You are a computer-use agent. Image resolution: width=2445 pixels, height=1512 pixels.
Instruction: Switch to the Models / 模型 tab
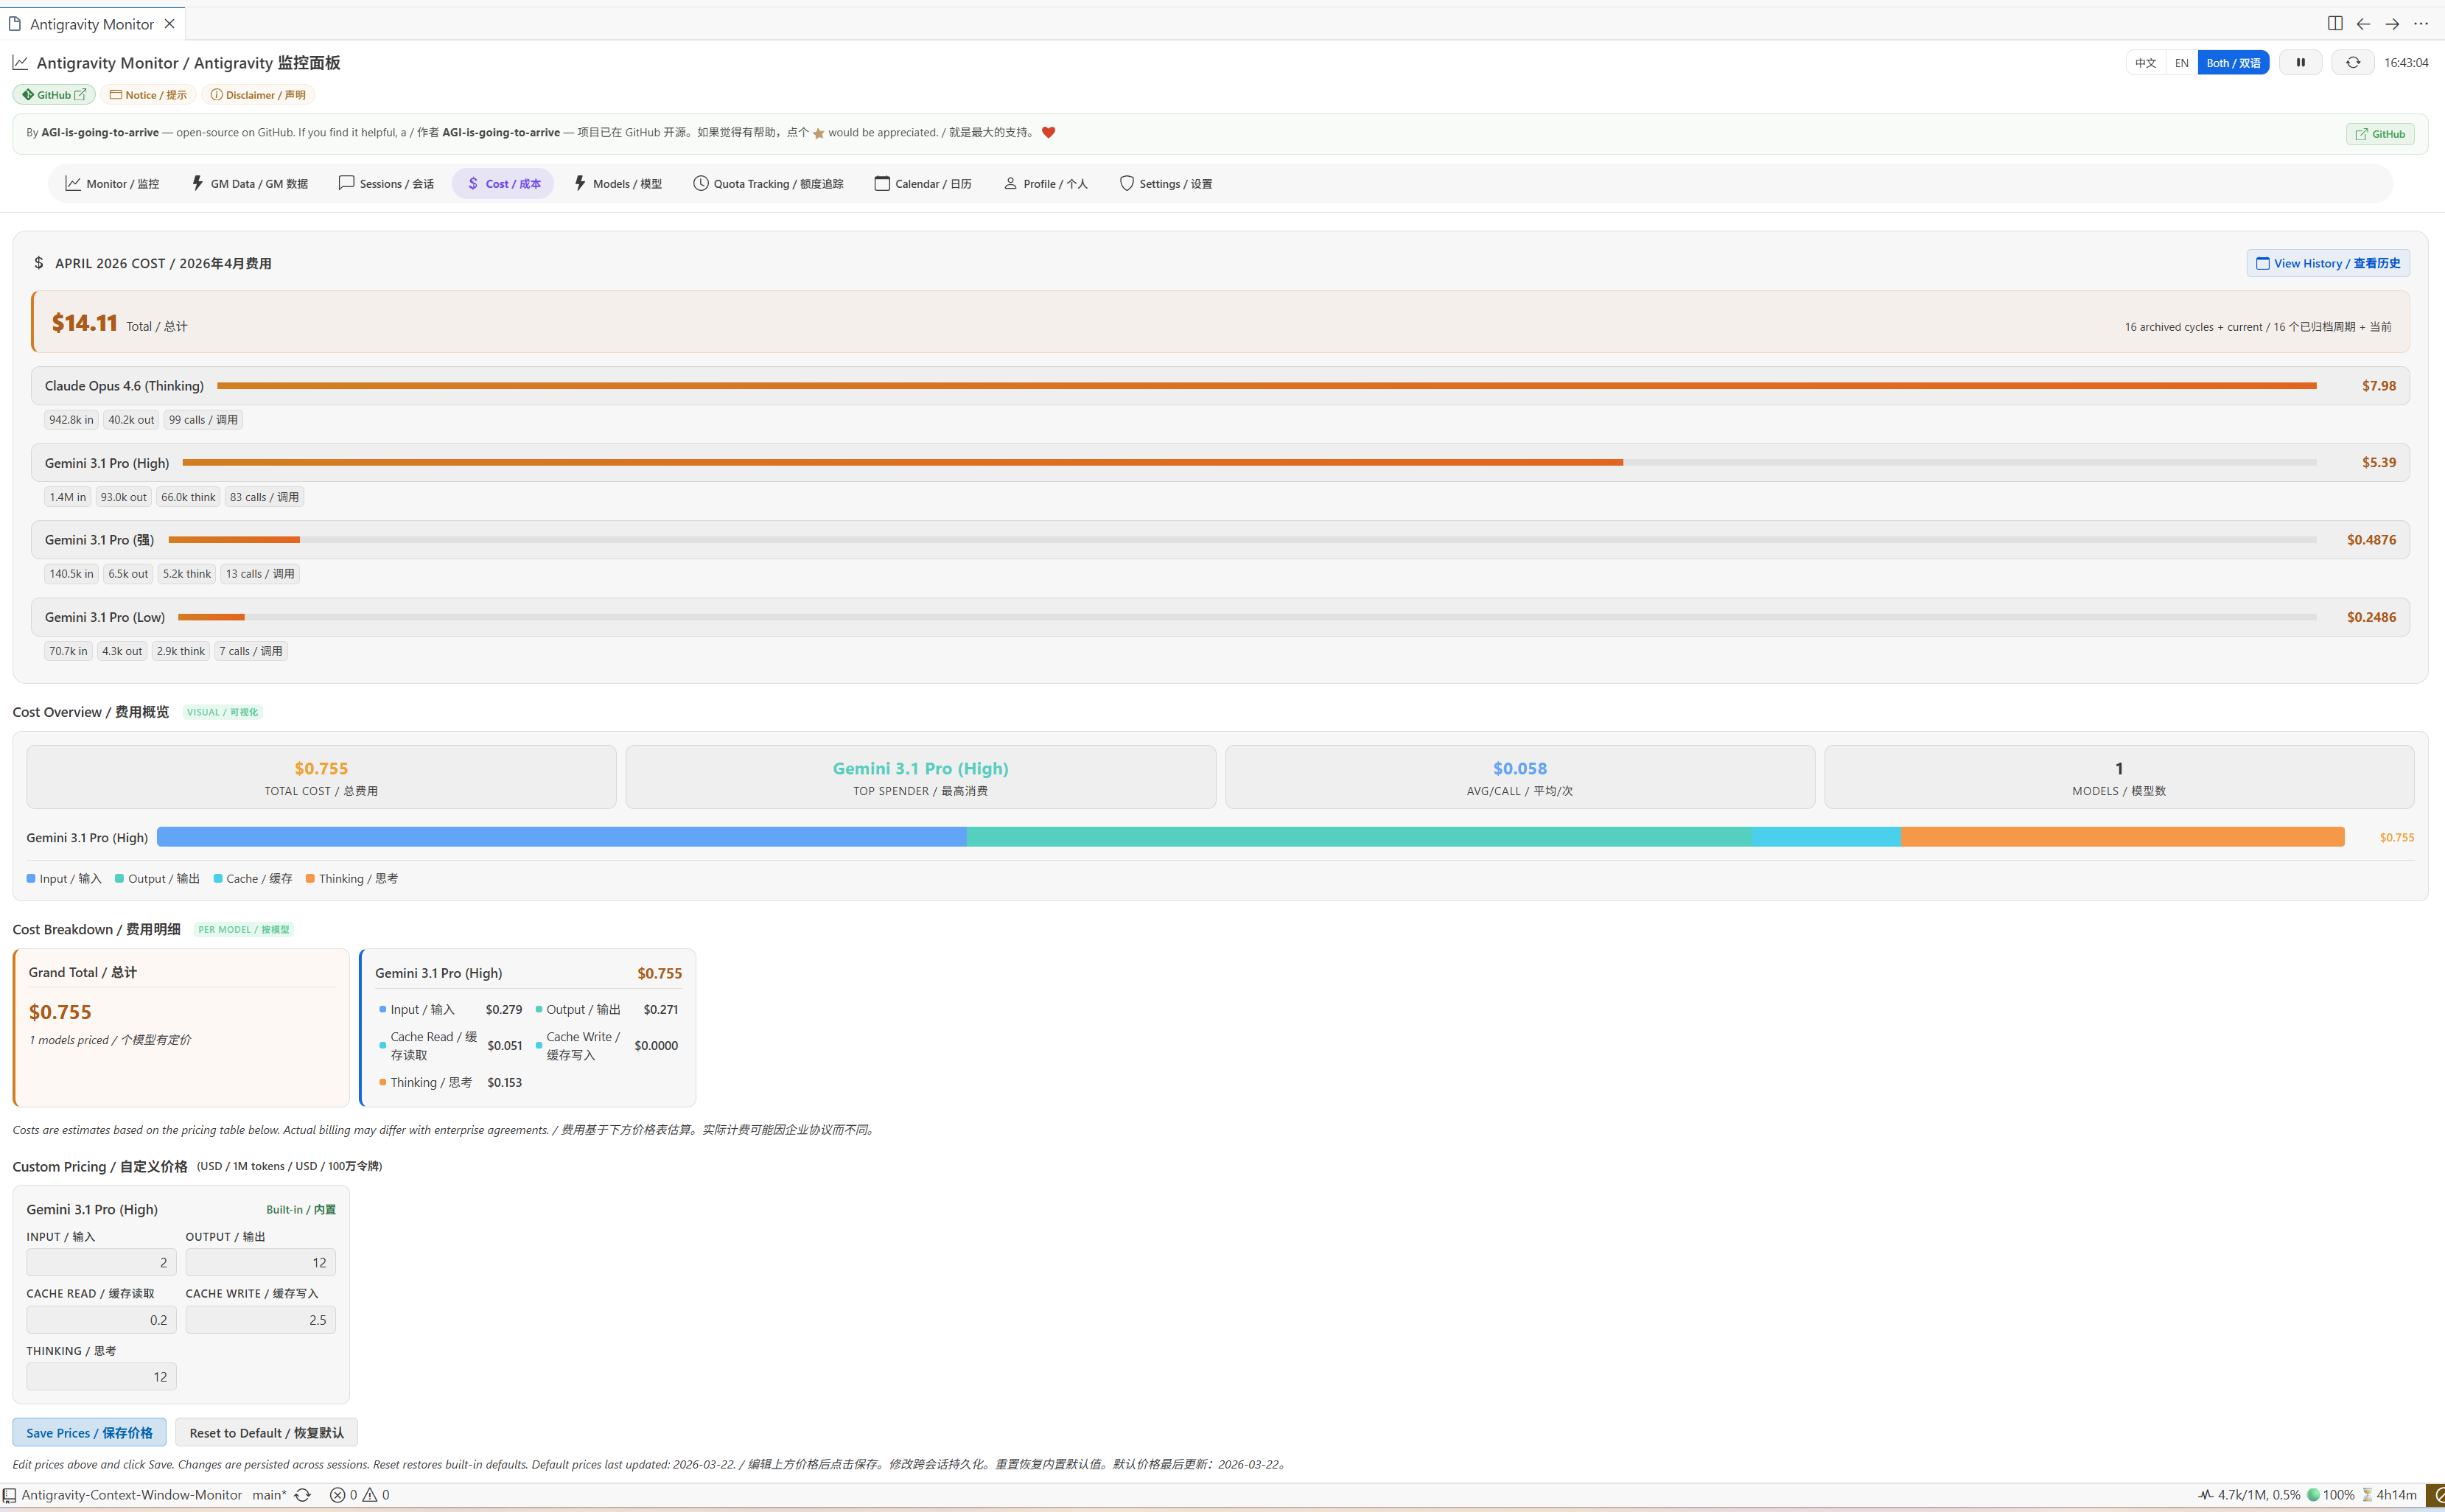point(617,183)
